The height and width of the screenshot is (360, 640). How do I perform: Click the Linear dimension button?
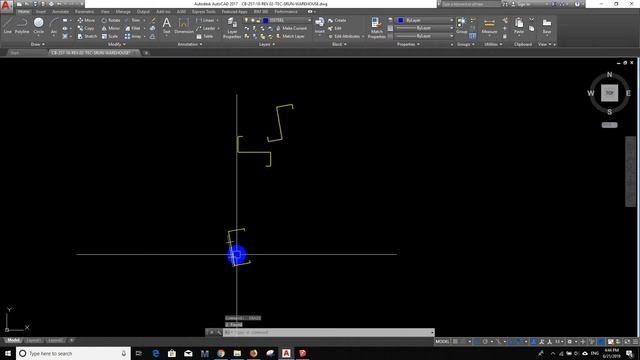pyautogui.click(x=206, y=20)
